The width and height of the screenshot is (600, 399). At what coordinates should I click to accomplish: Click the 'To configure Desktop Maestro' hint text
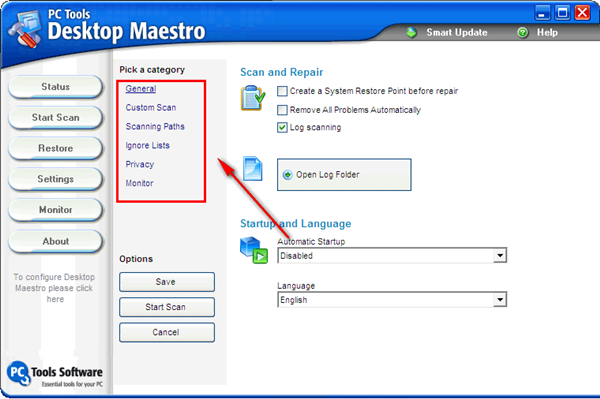tap(54, 288)
